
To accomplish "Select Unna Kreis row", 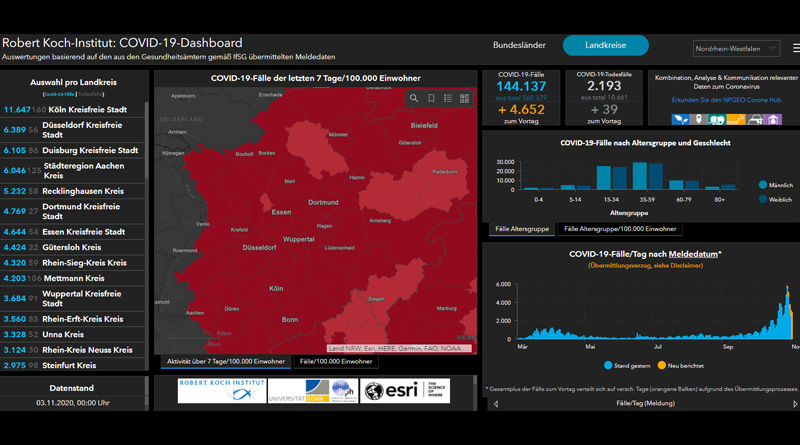I will (72, 334).
